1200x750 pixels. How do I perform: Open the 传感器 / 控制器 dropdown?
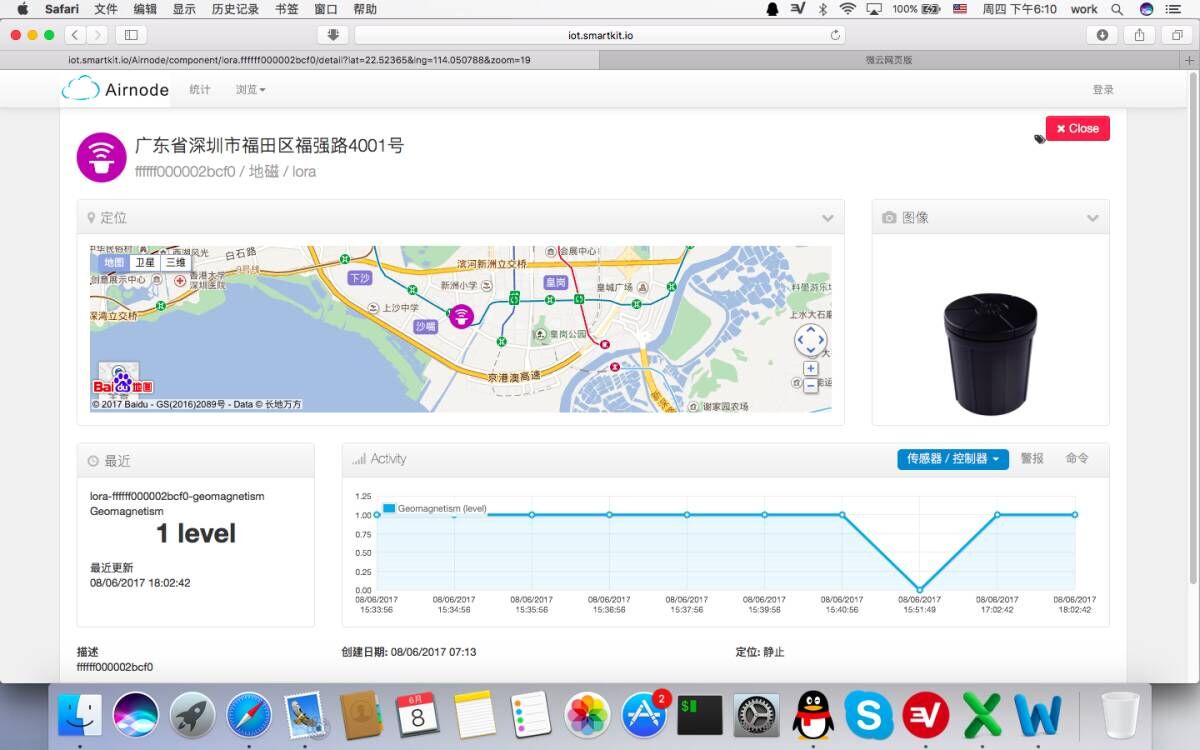pos(953,459)
